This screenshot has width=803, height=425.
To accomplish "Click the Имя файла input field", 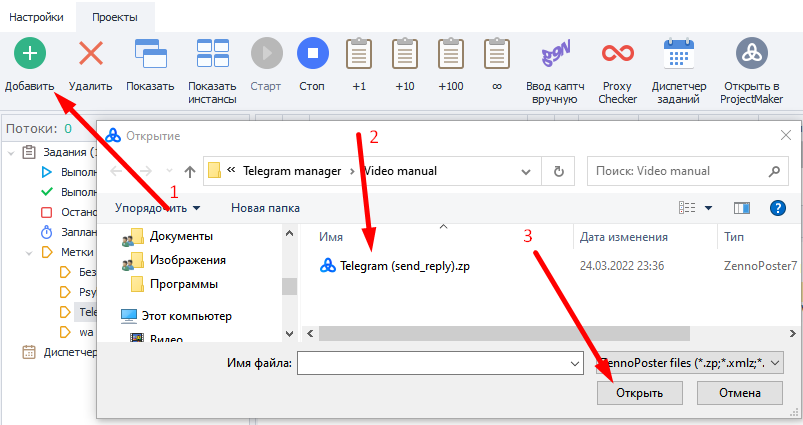I will [440, 363].
